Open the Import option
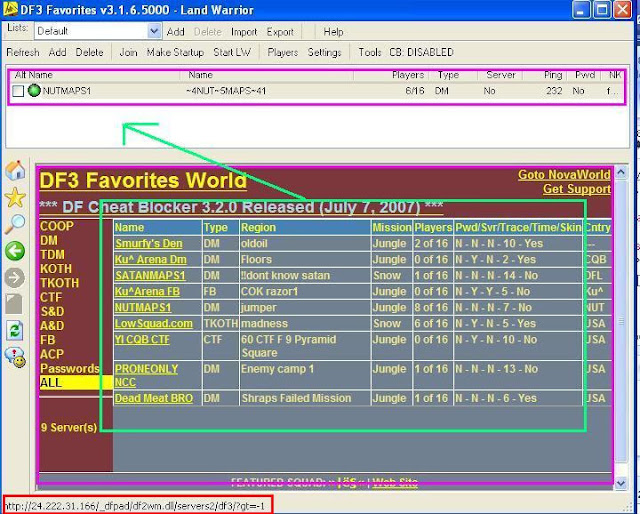The image size is (640, 514). point(244,32)
